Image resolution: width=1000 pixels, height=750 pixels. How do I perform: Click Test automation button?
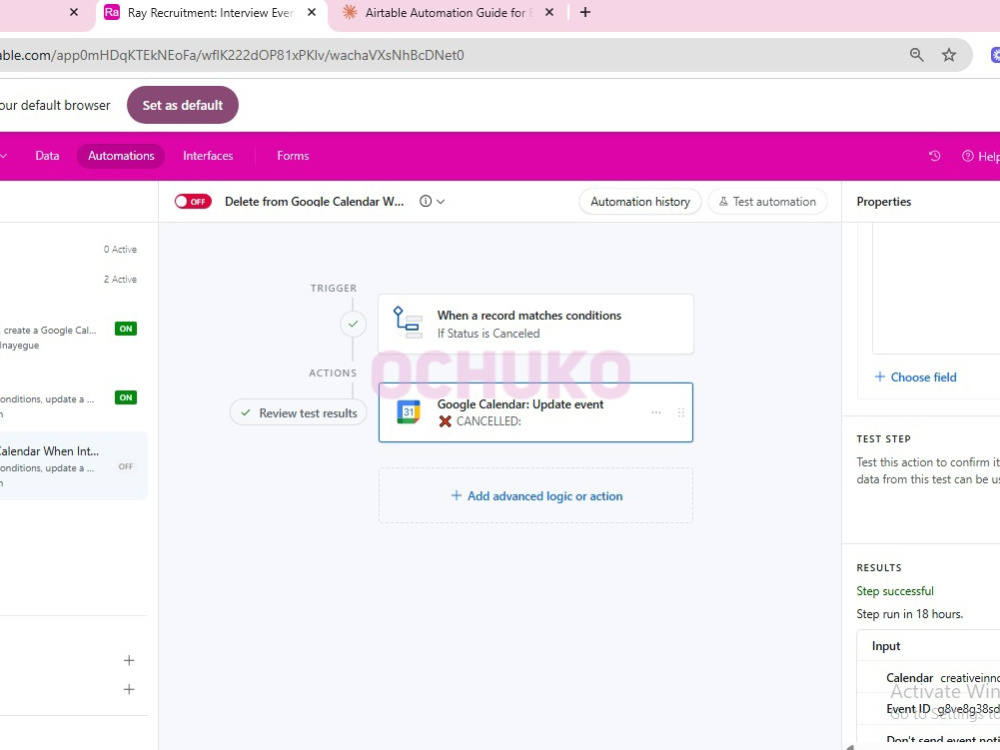[767, 202]
